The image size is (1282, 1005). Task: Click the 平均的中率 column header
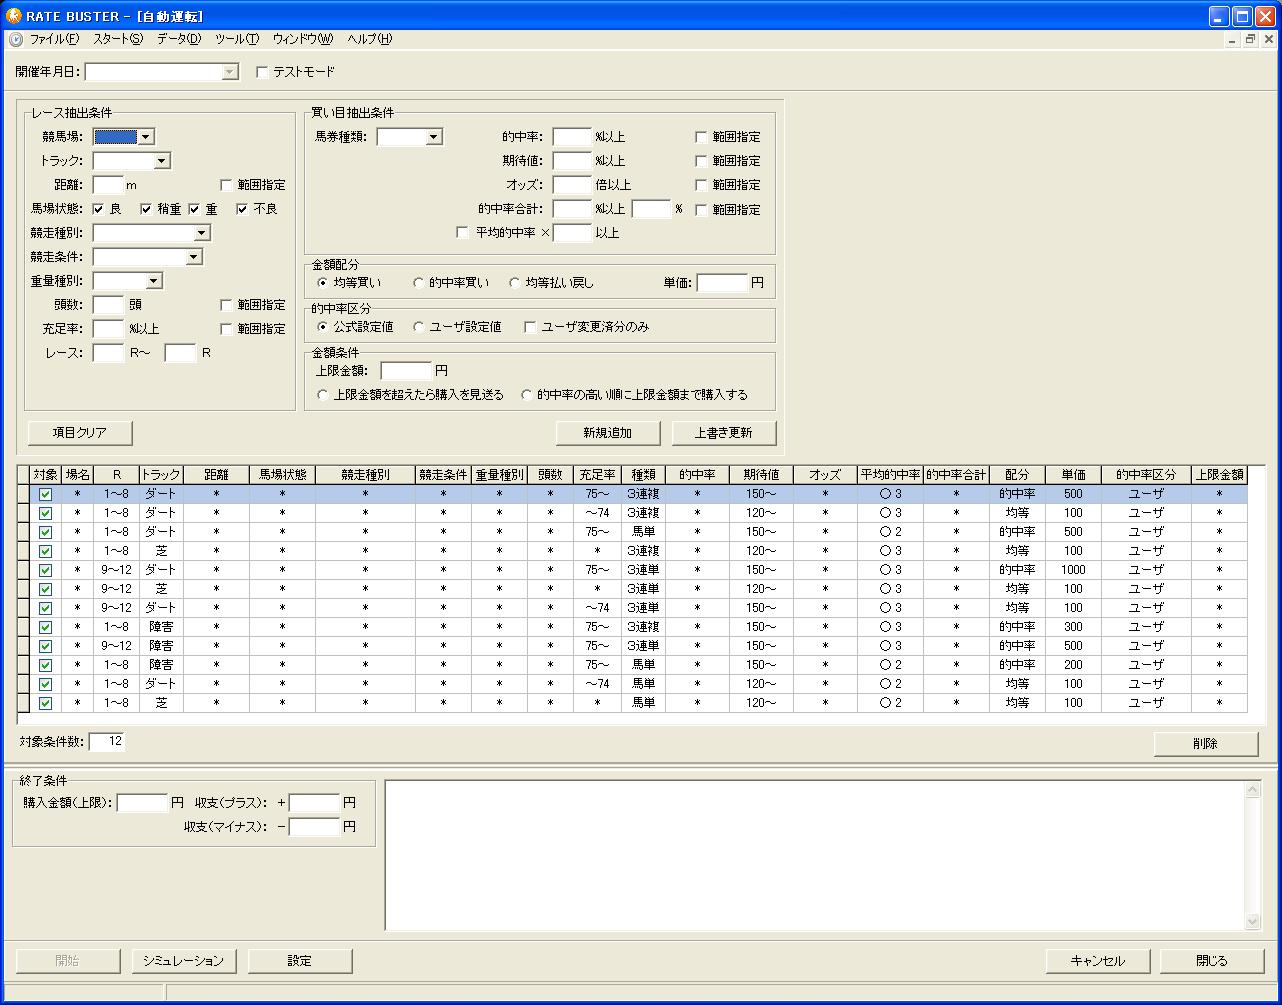pyautogui.click(x=890, y=475)
